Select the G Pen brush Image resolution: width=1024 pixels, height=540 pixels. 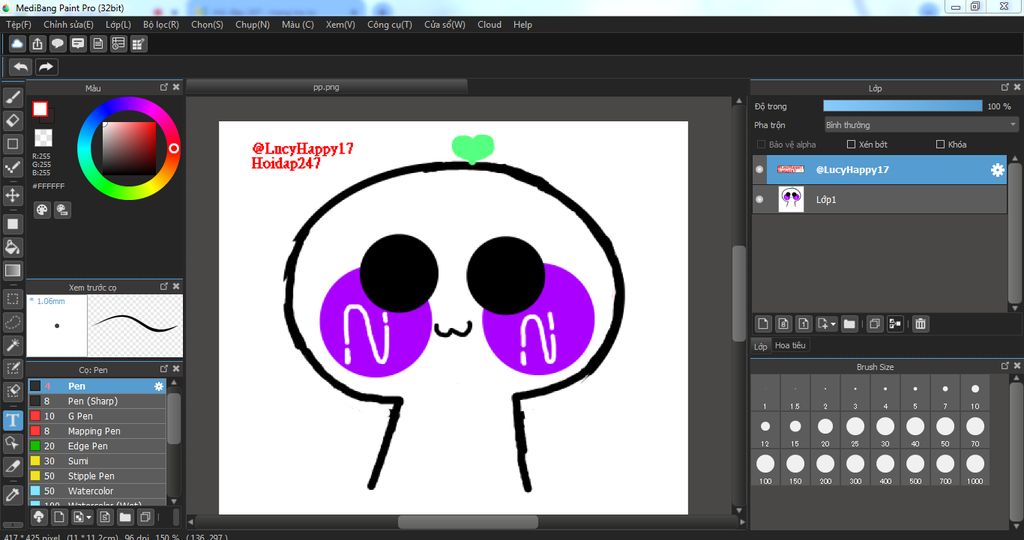(97, 416)
